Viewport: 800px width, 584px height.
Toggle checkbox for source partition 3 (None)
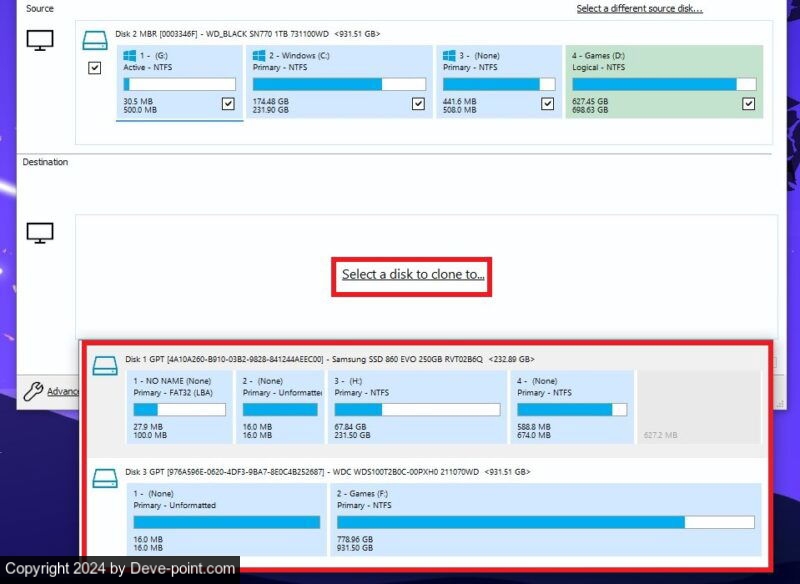[x=547, y=103]
